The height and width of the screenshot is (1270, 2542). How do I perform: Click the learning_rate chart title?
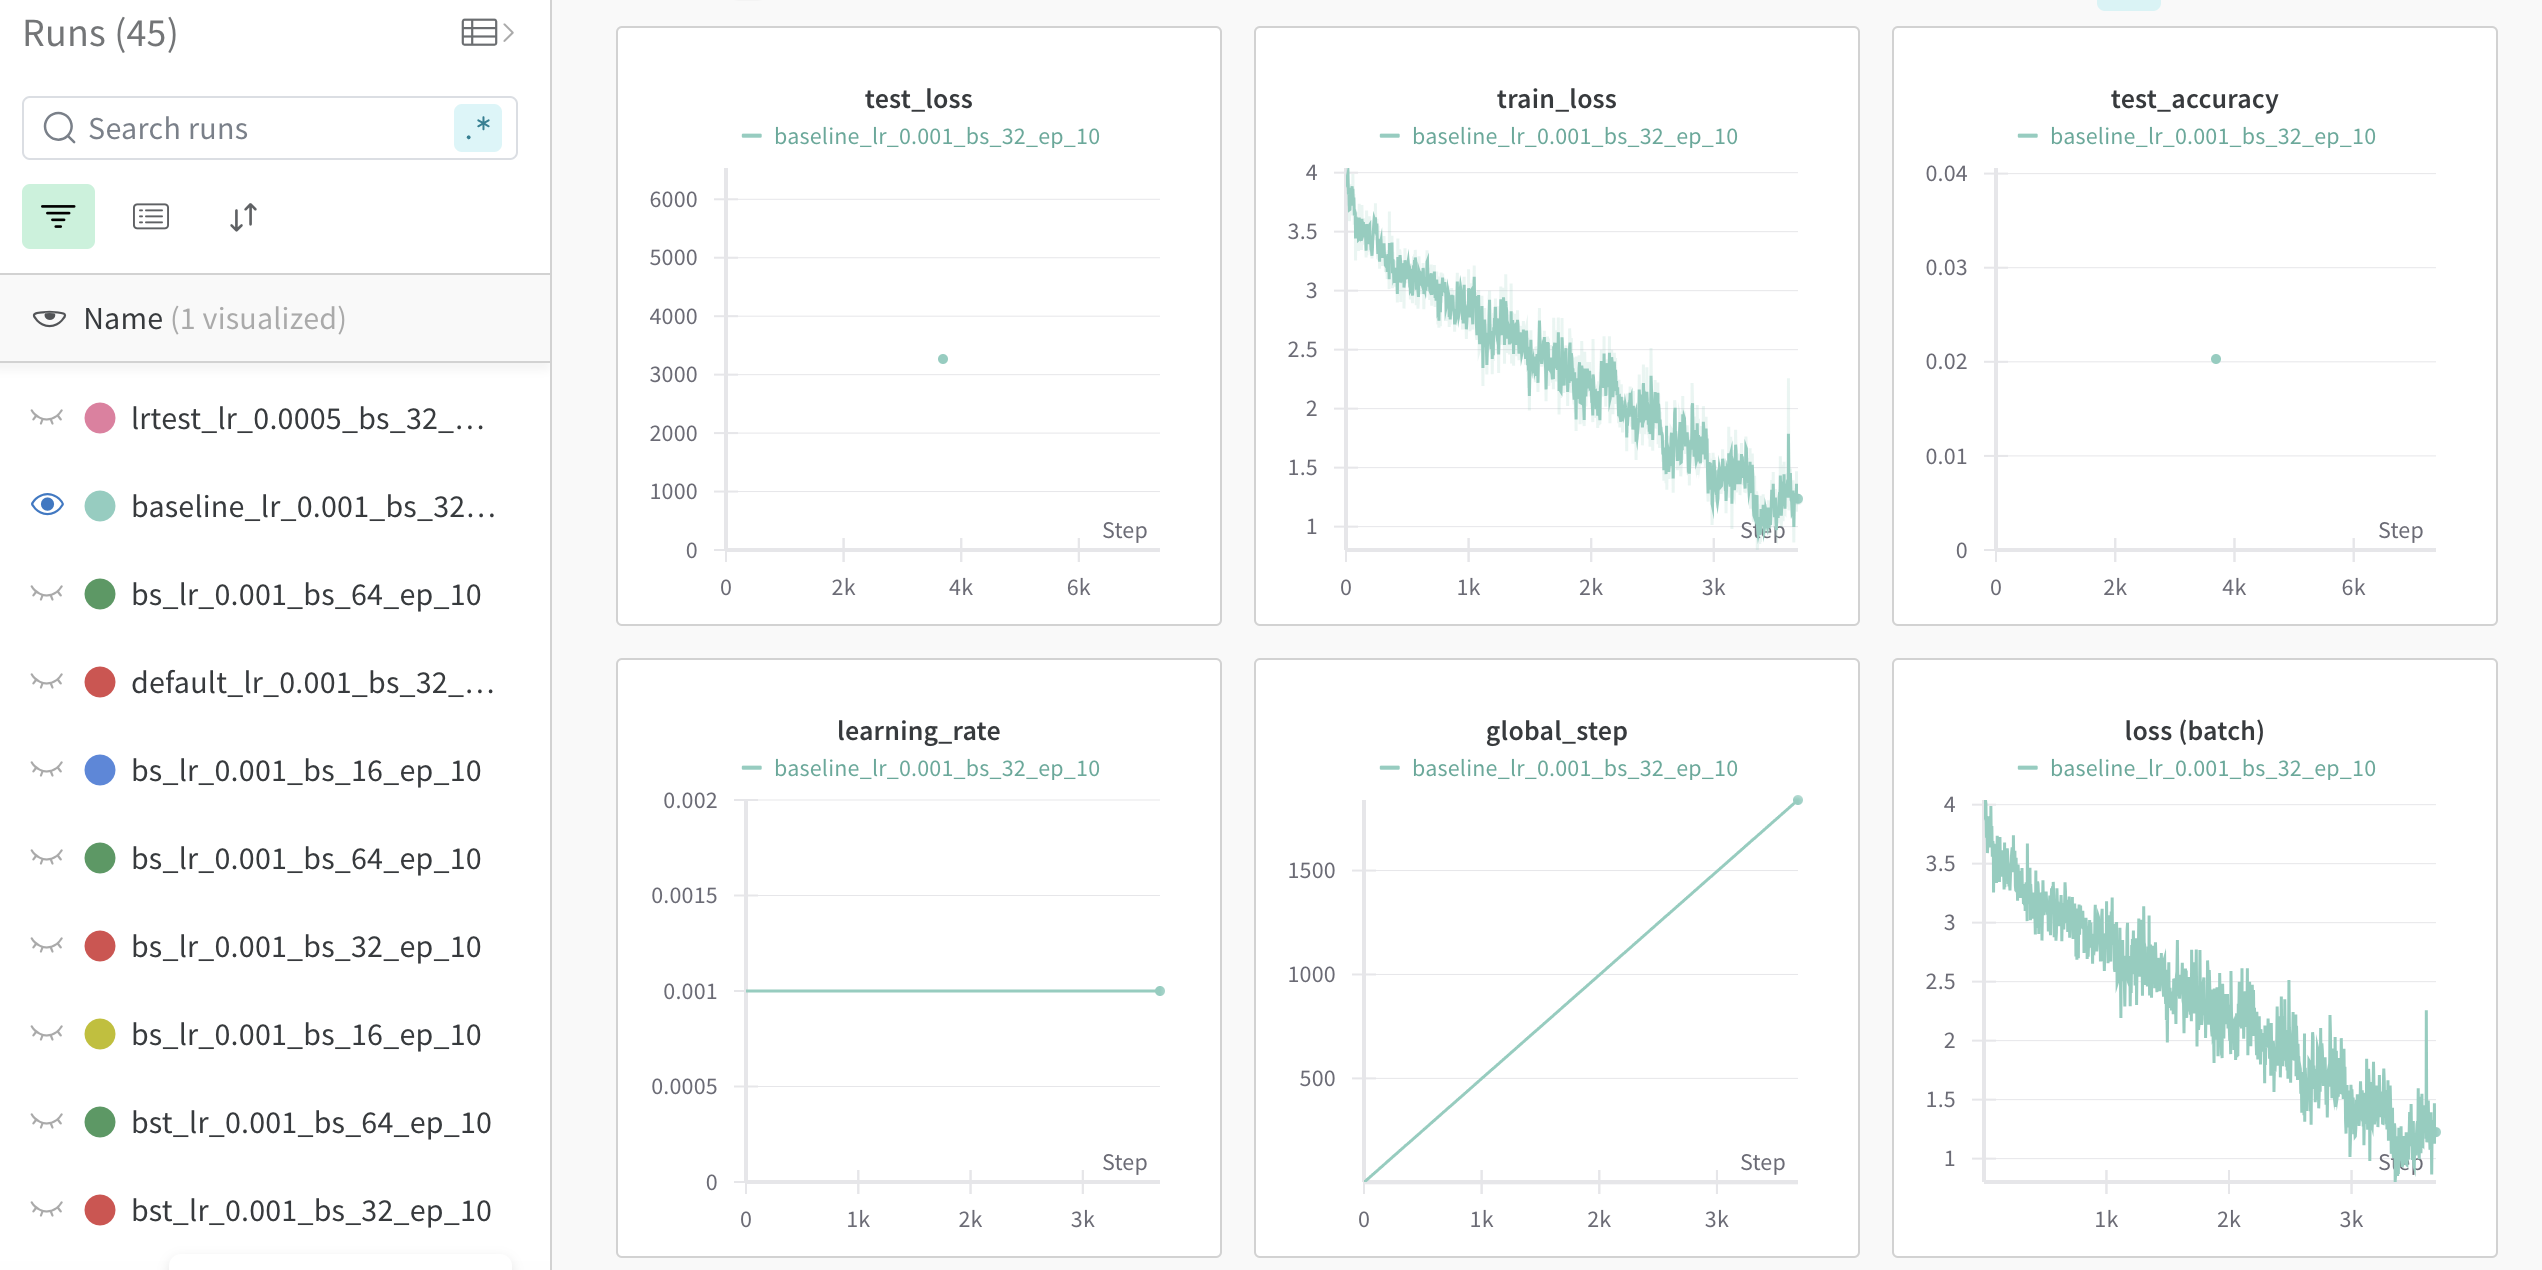[918, 731]
